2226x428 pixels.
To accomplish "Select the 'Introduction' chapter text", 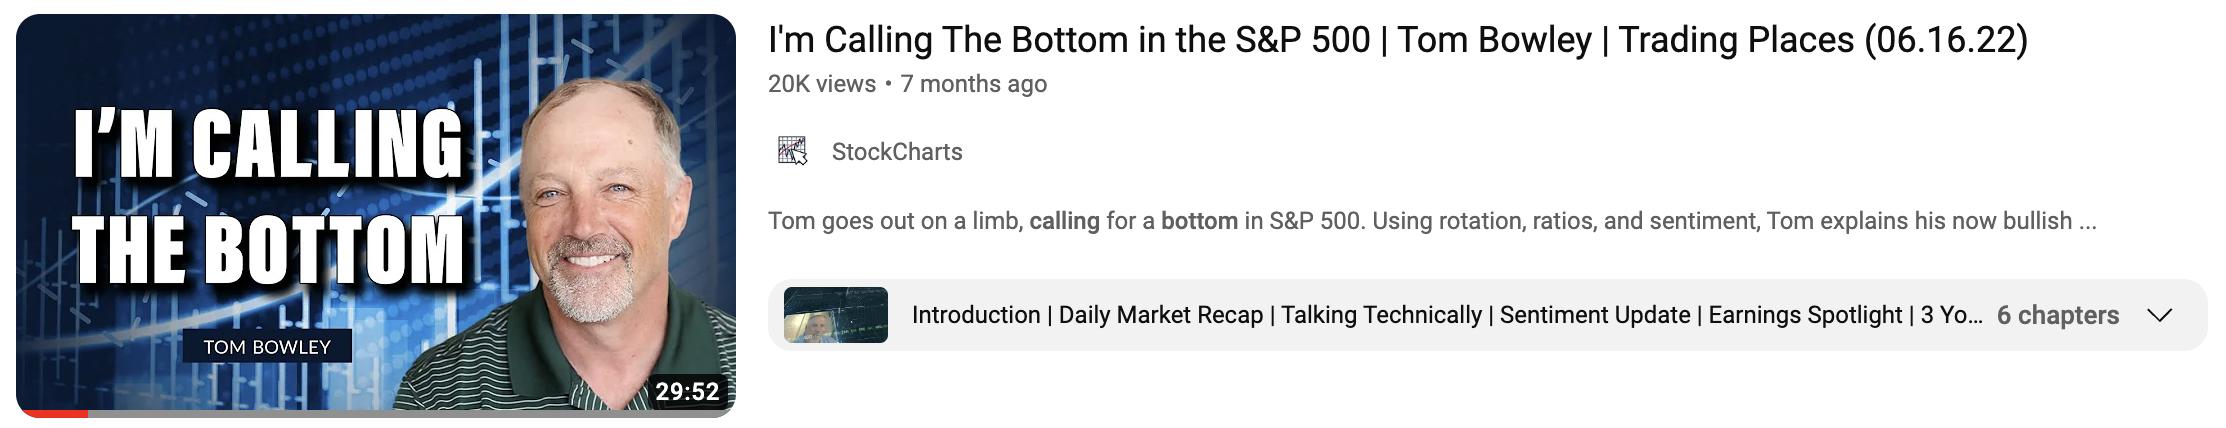I will coord(975,315).
